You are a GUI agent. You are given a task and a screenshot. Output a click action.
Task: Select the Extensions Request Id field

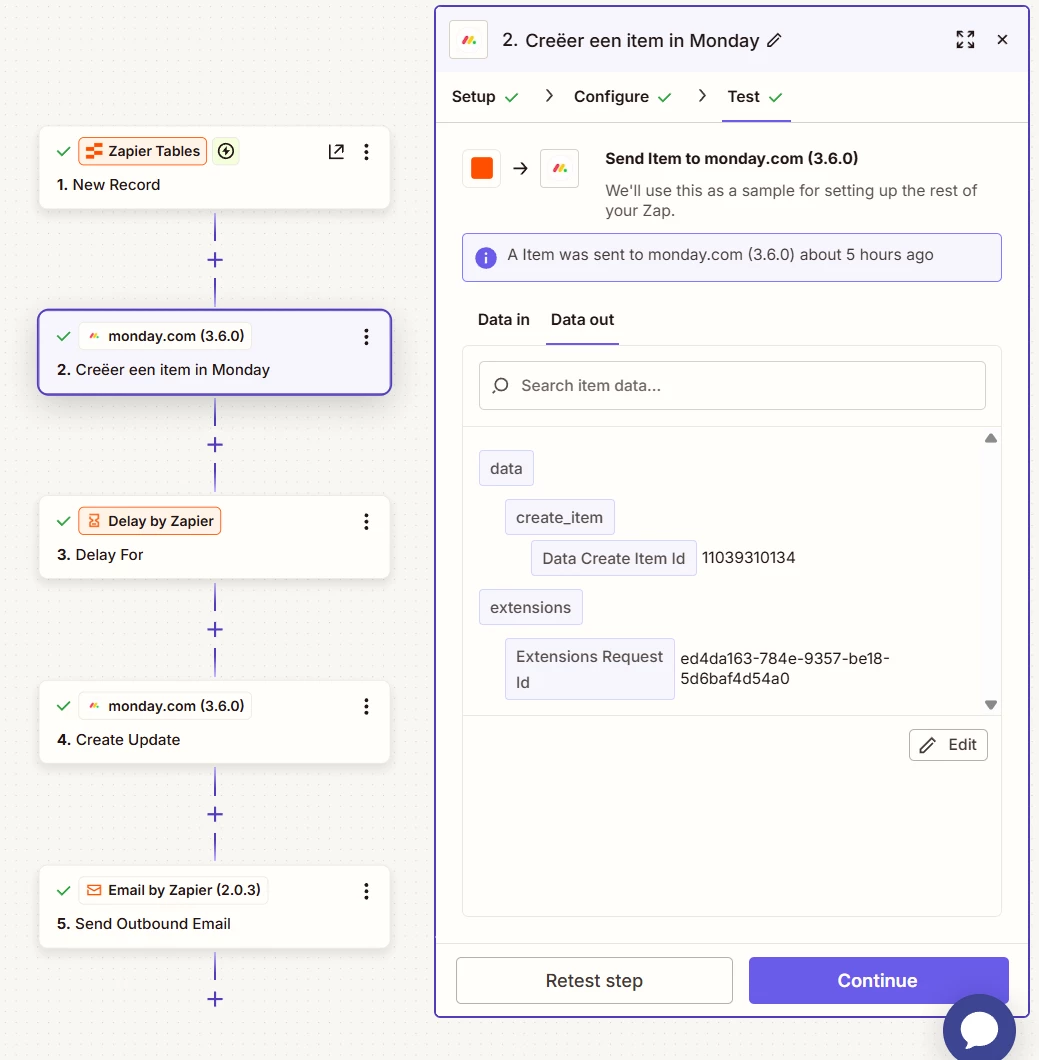tap(589, 669)
